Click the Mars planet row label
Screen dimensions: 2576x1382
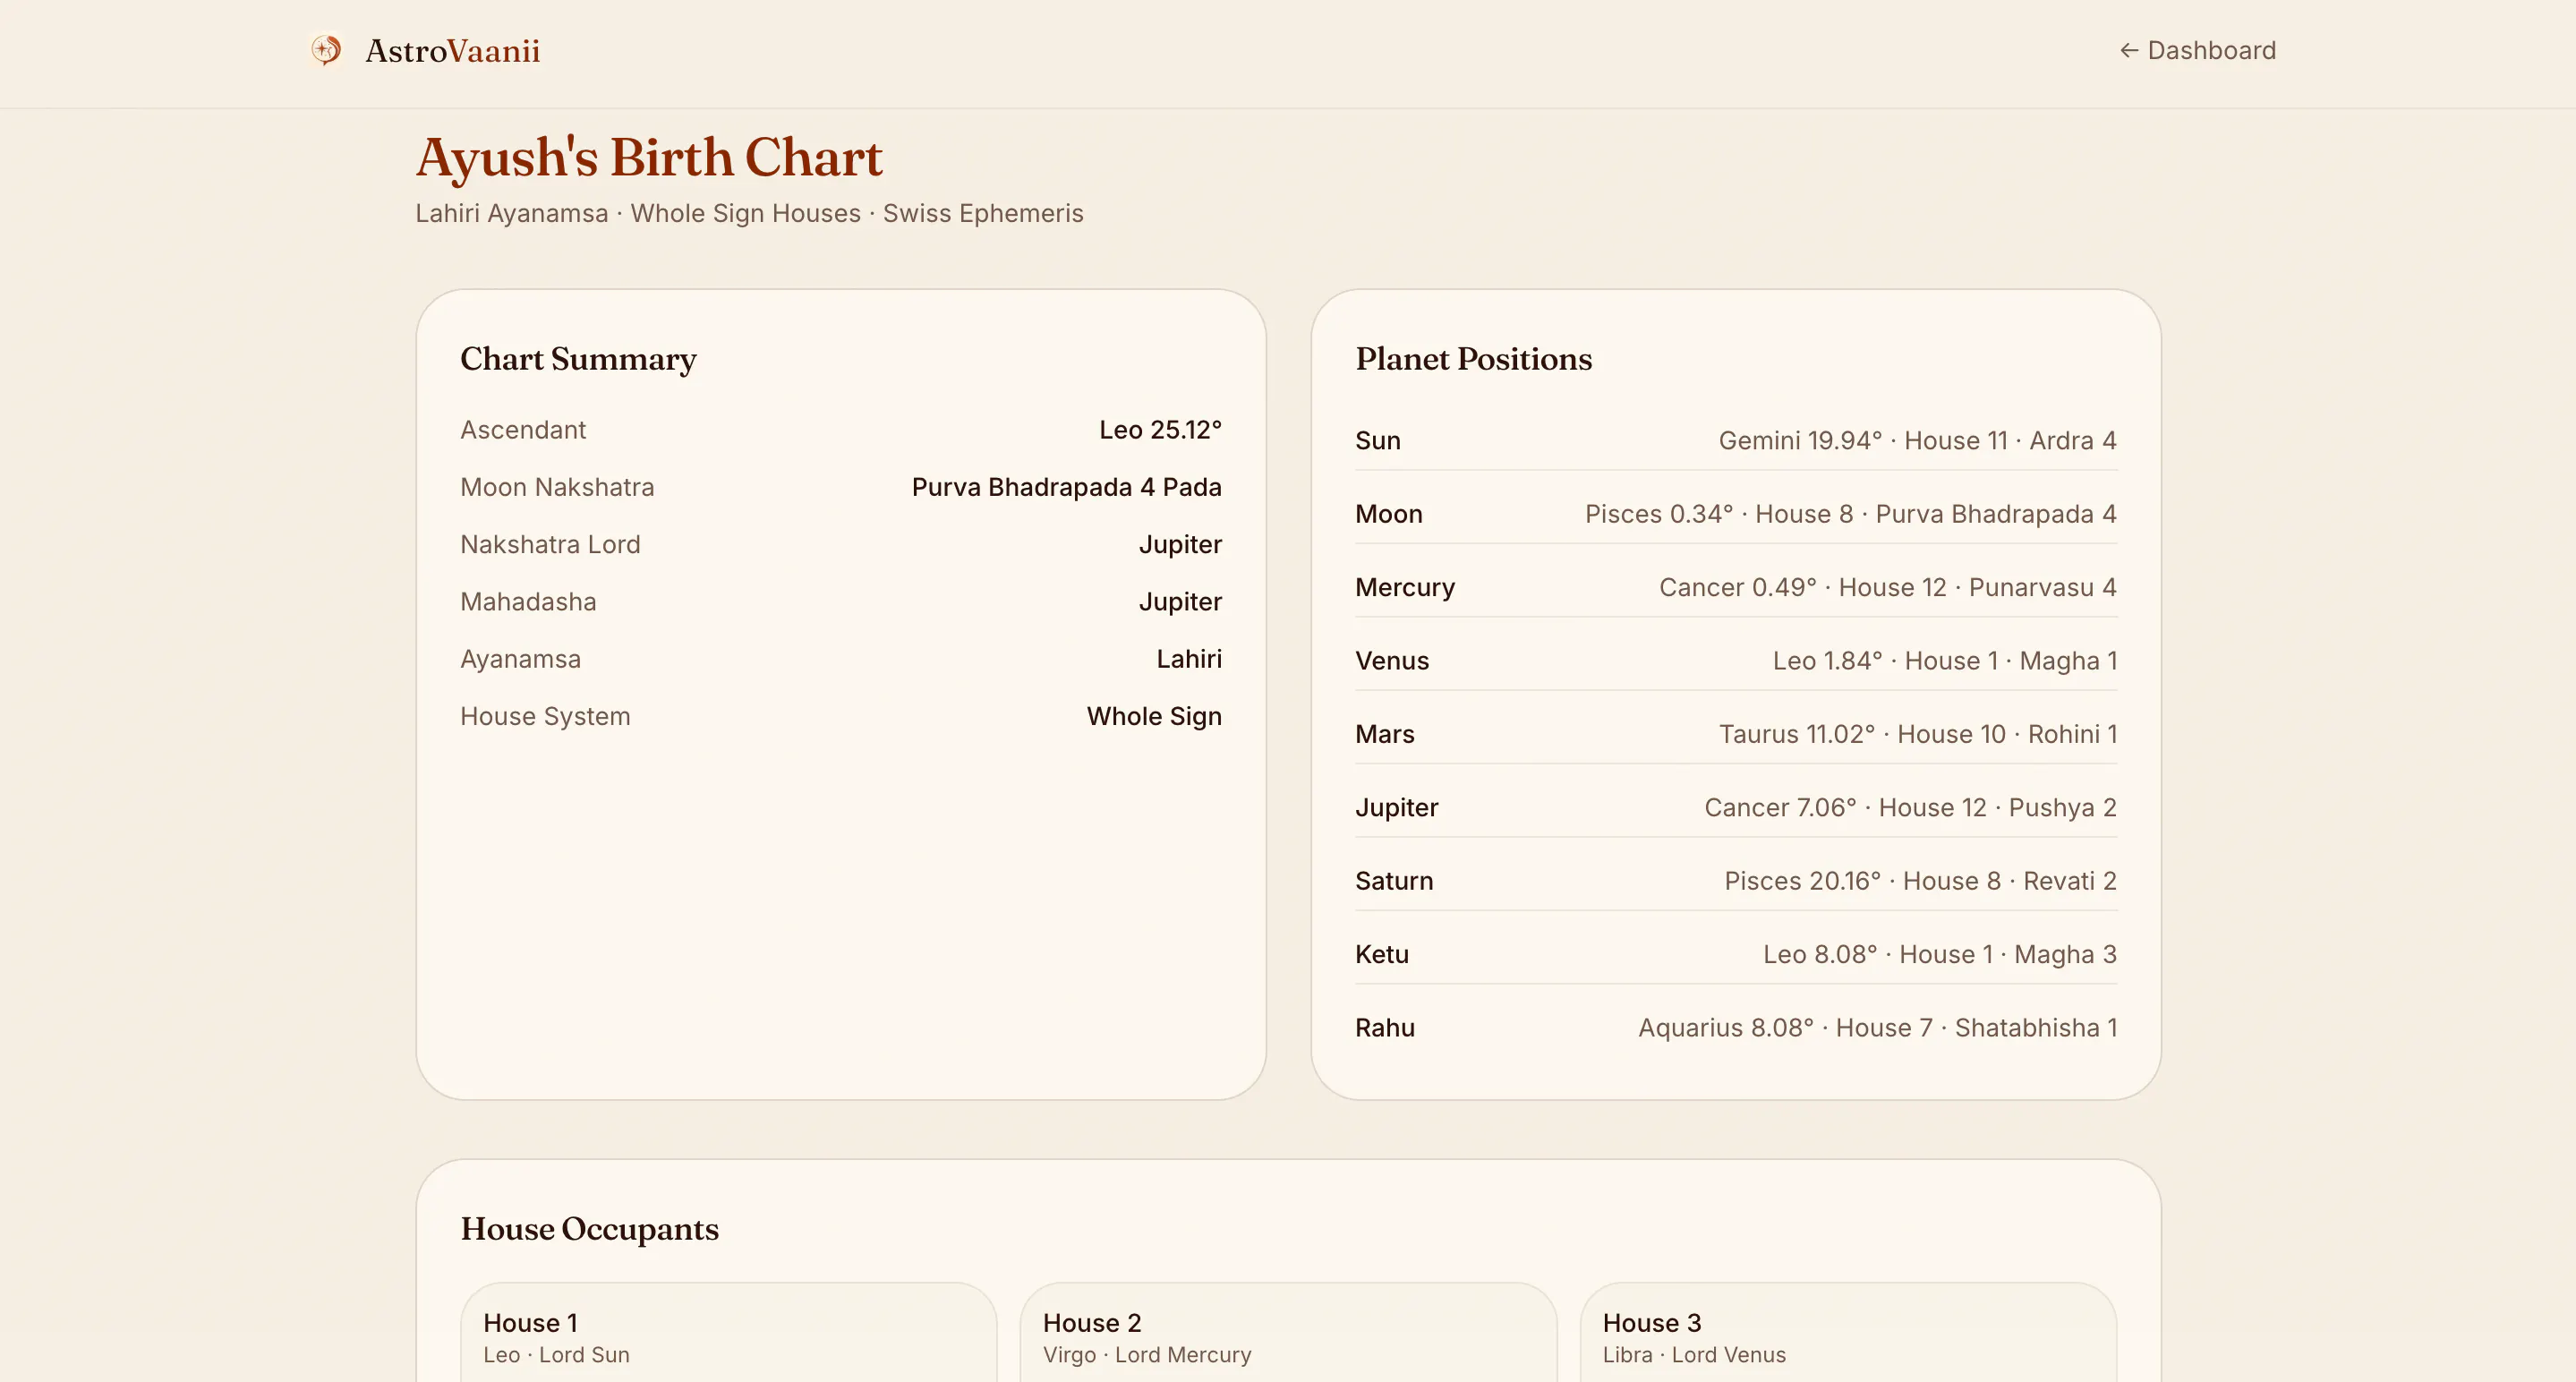click(1384, 734)
